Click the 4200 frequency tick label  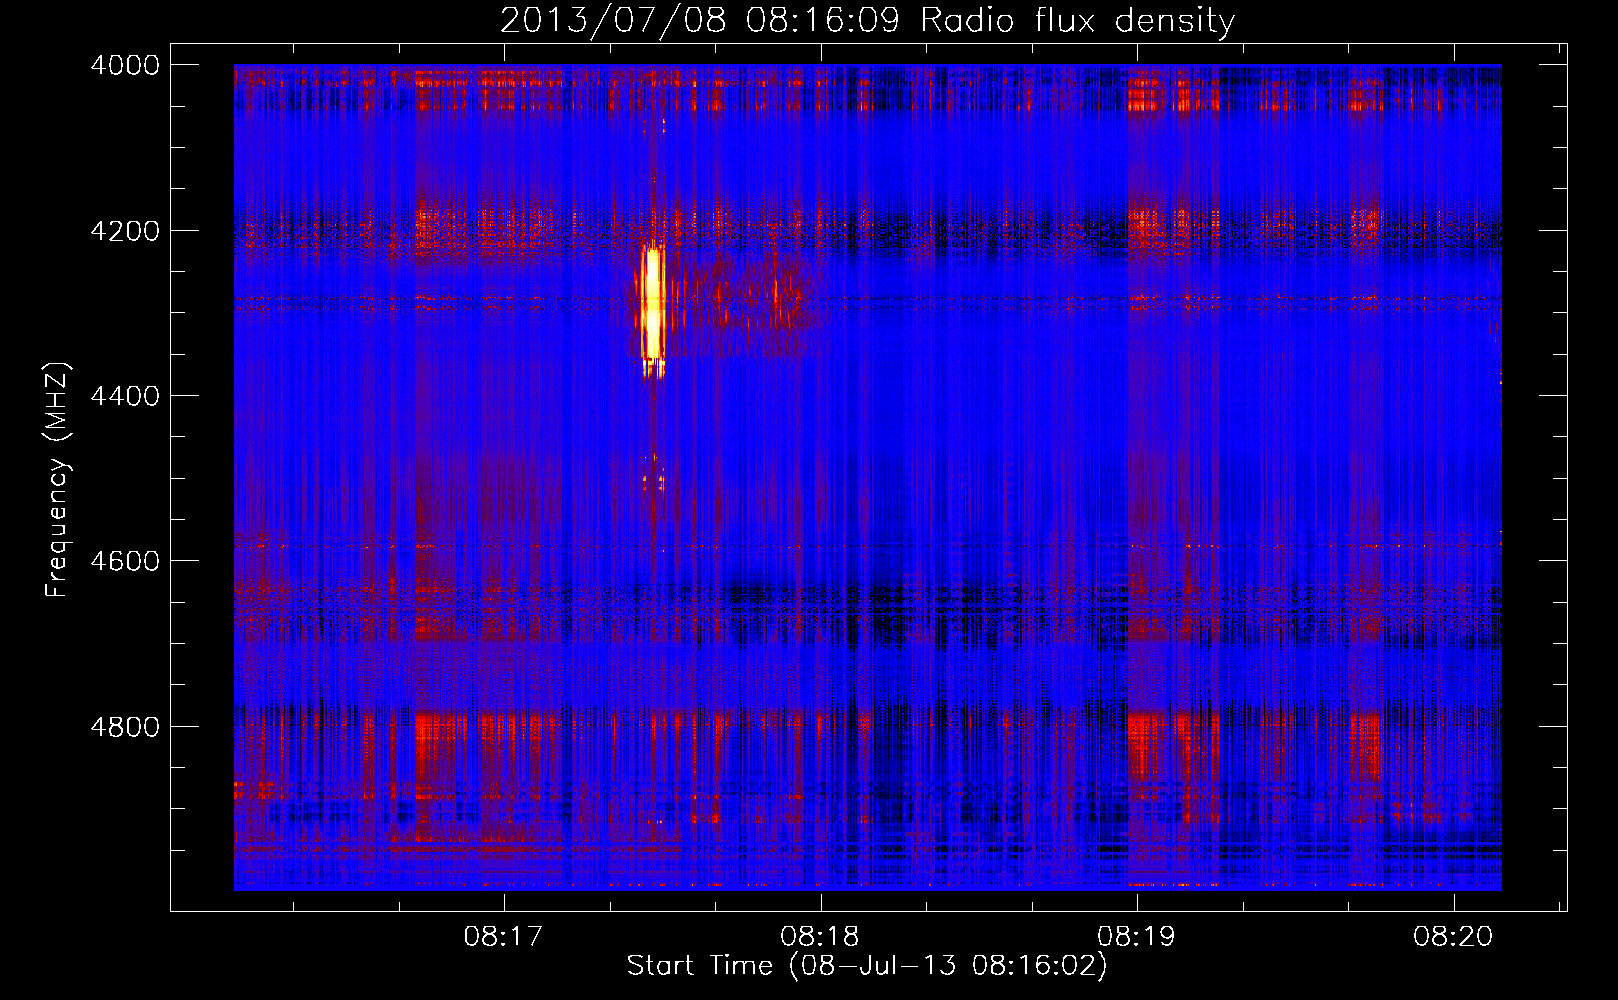pos(125,231)
